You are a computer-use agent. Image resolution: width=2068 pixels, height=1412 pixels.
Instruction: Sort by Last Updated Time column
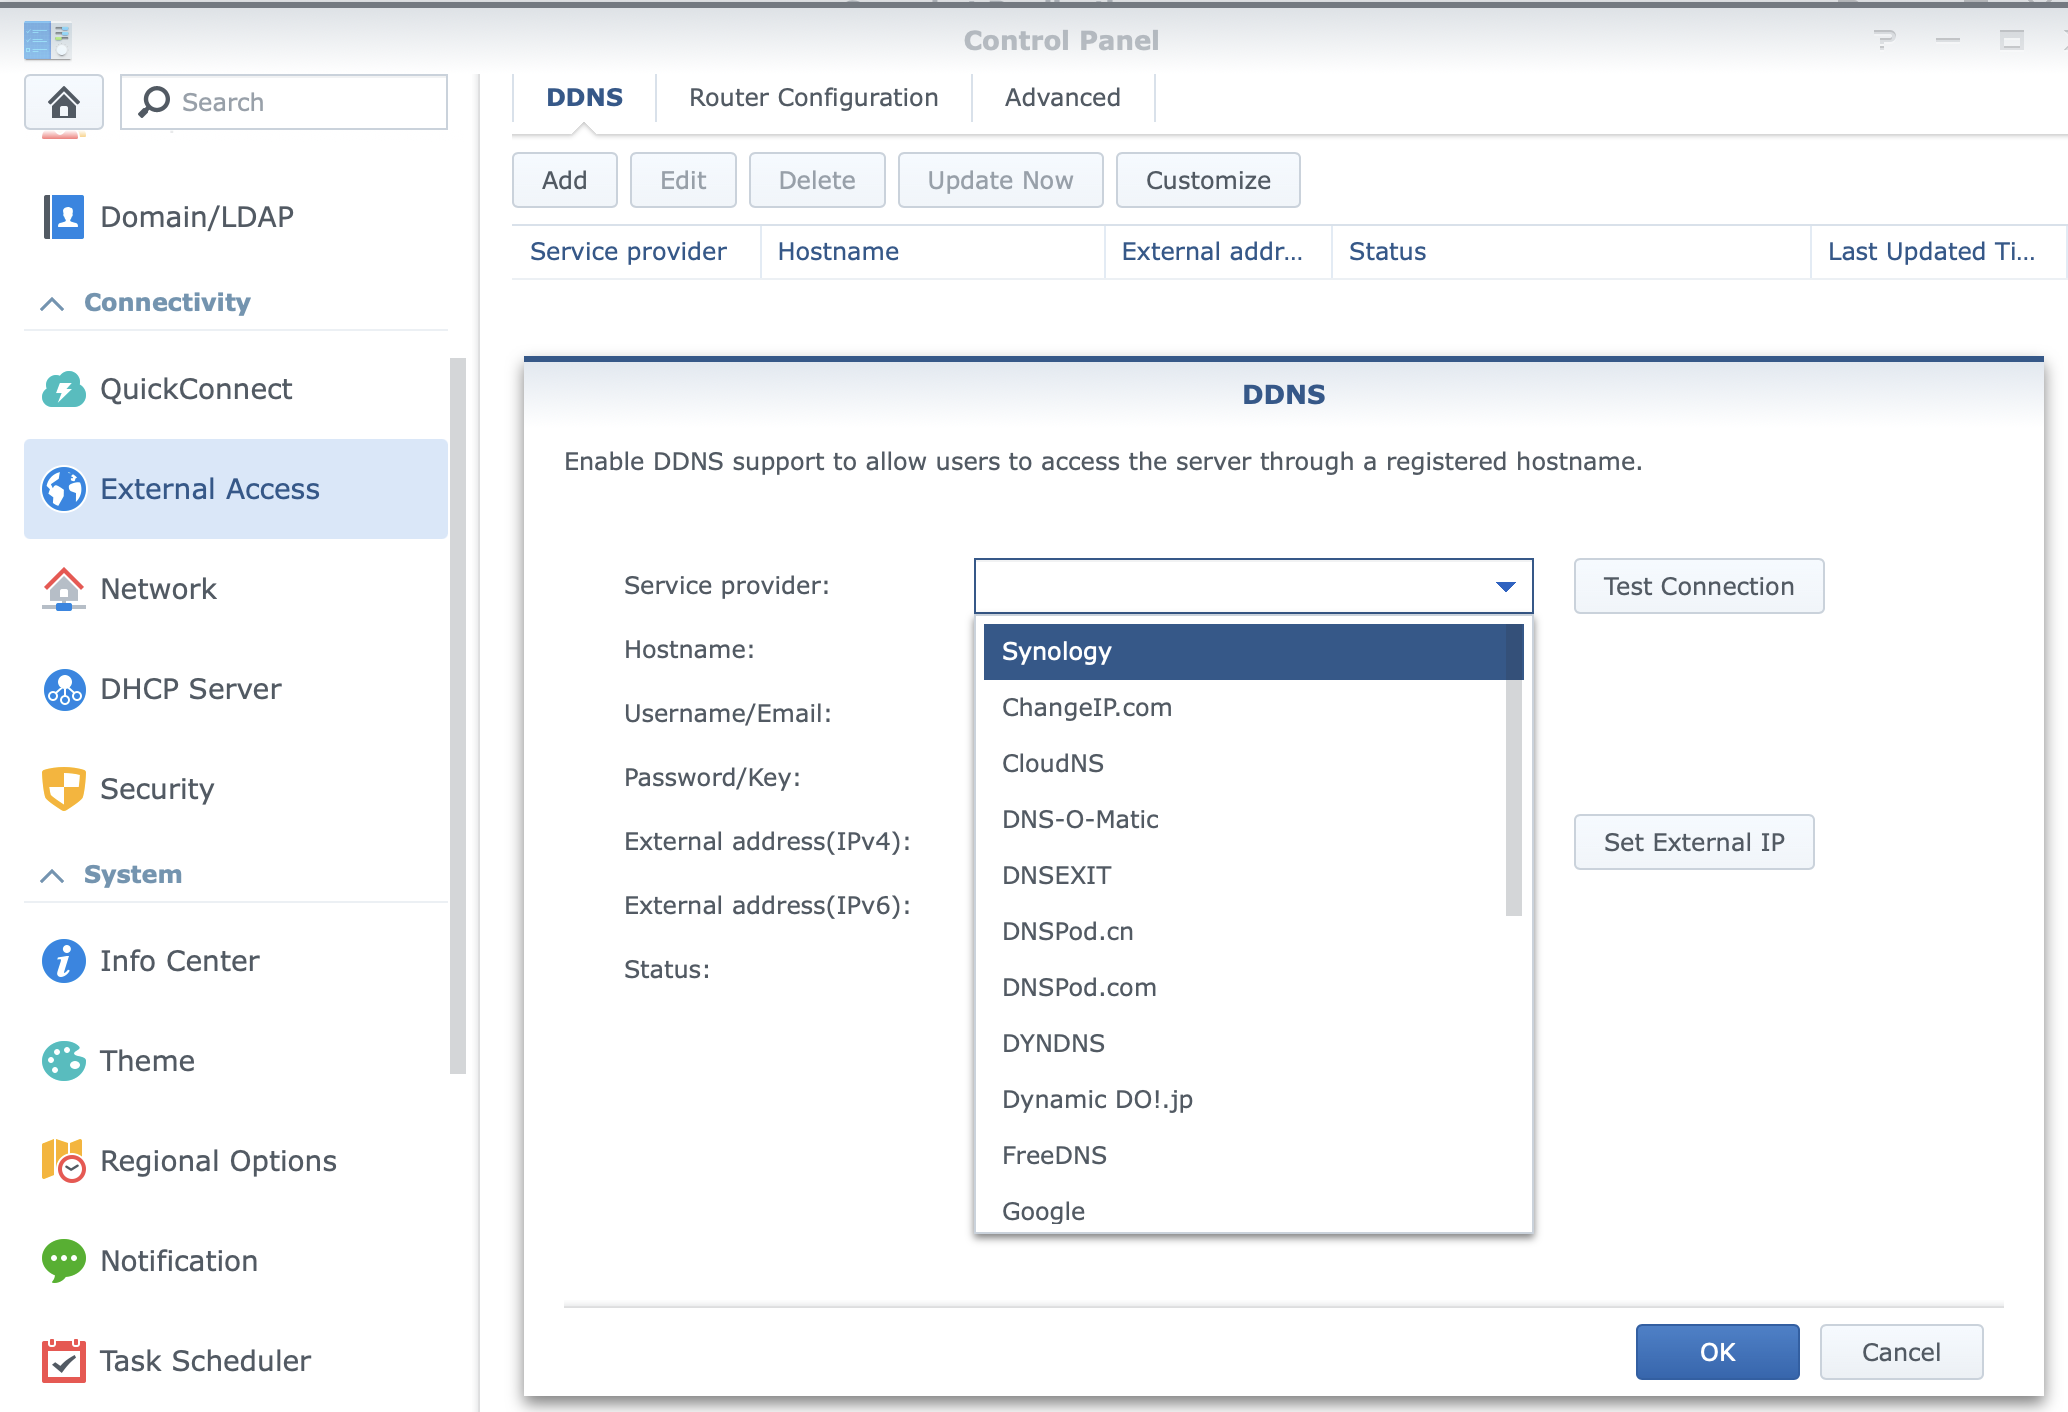(x=1938, y=252)
